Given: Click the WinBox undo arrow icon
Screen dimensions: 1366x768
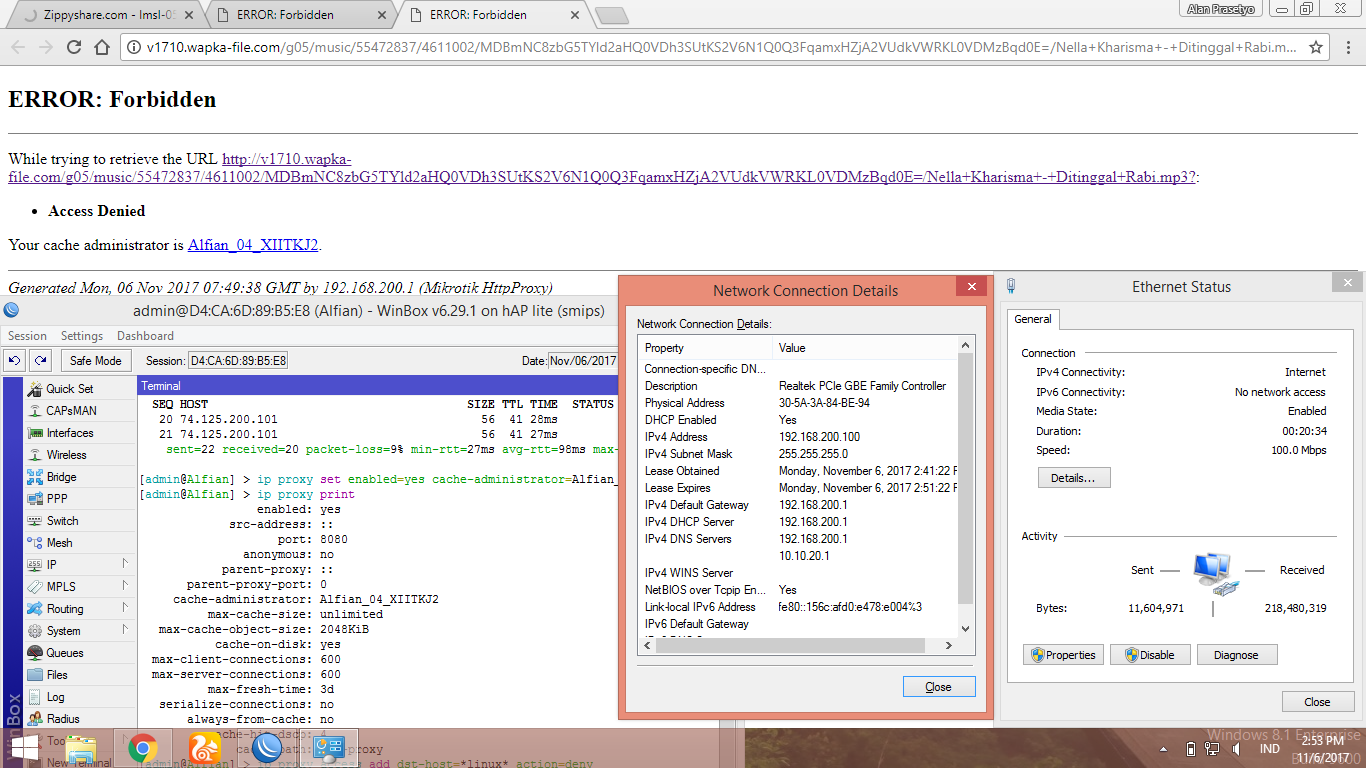Looking at the screenshot, I should (x=15, y=360).
